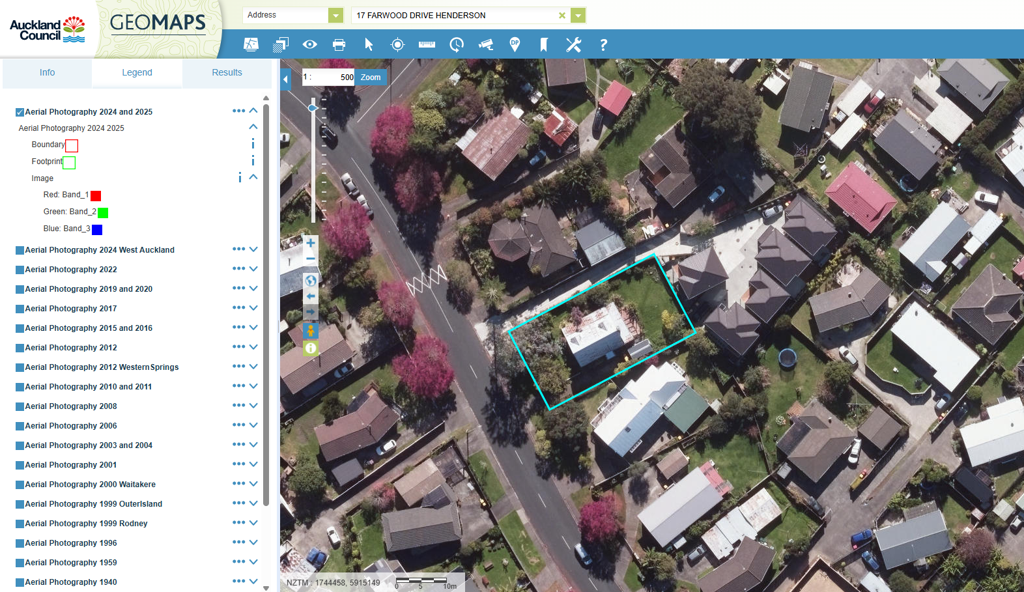
Task: Click the help question mark icon
Action: click(x=603, y=45)
